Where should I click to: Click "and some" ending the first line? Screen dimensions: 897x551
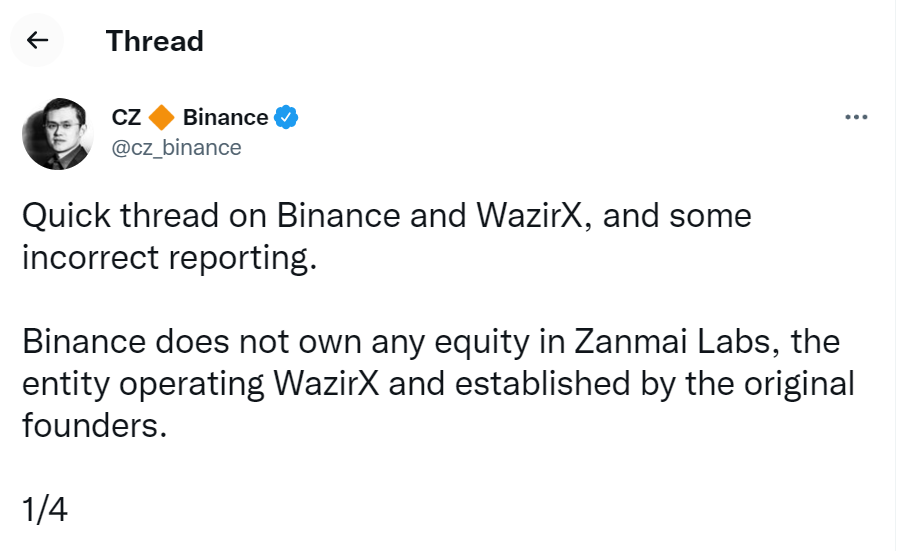pyautogui.click(x=677, y=216)
